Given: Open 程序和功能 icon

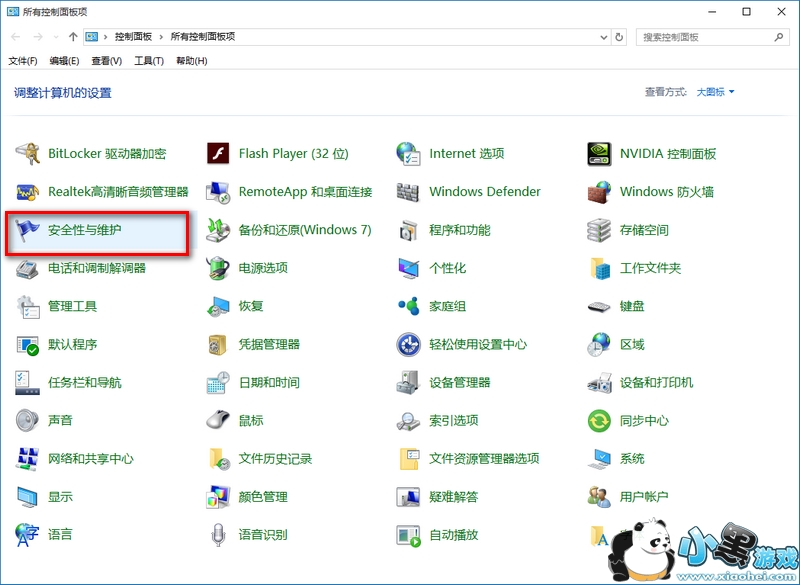Looking at the screenshot, I should (x=408, y=230).
